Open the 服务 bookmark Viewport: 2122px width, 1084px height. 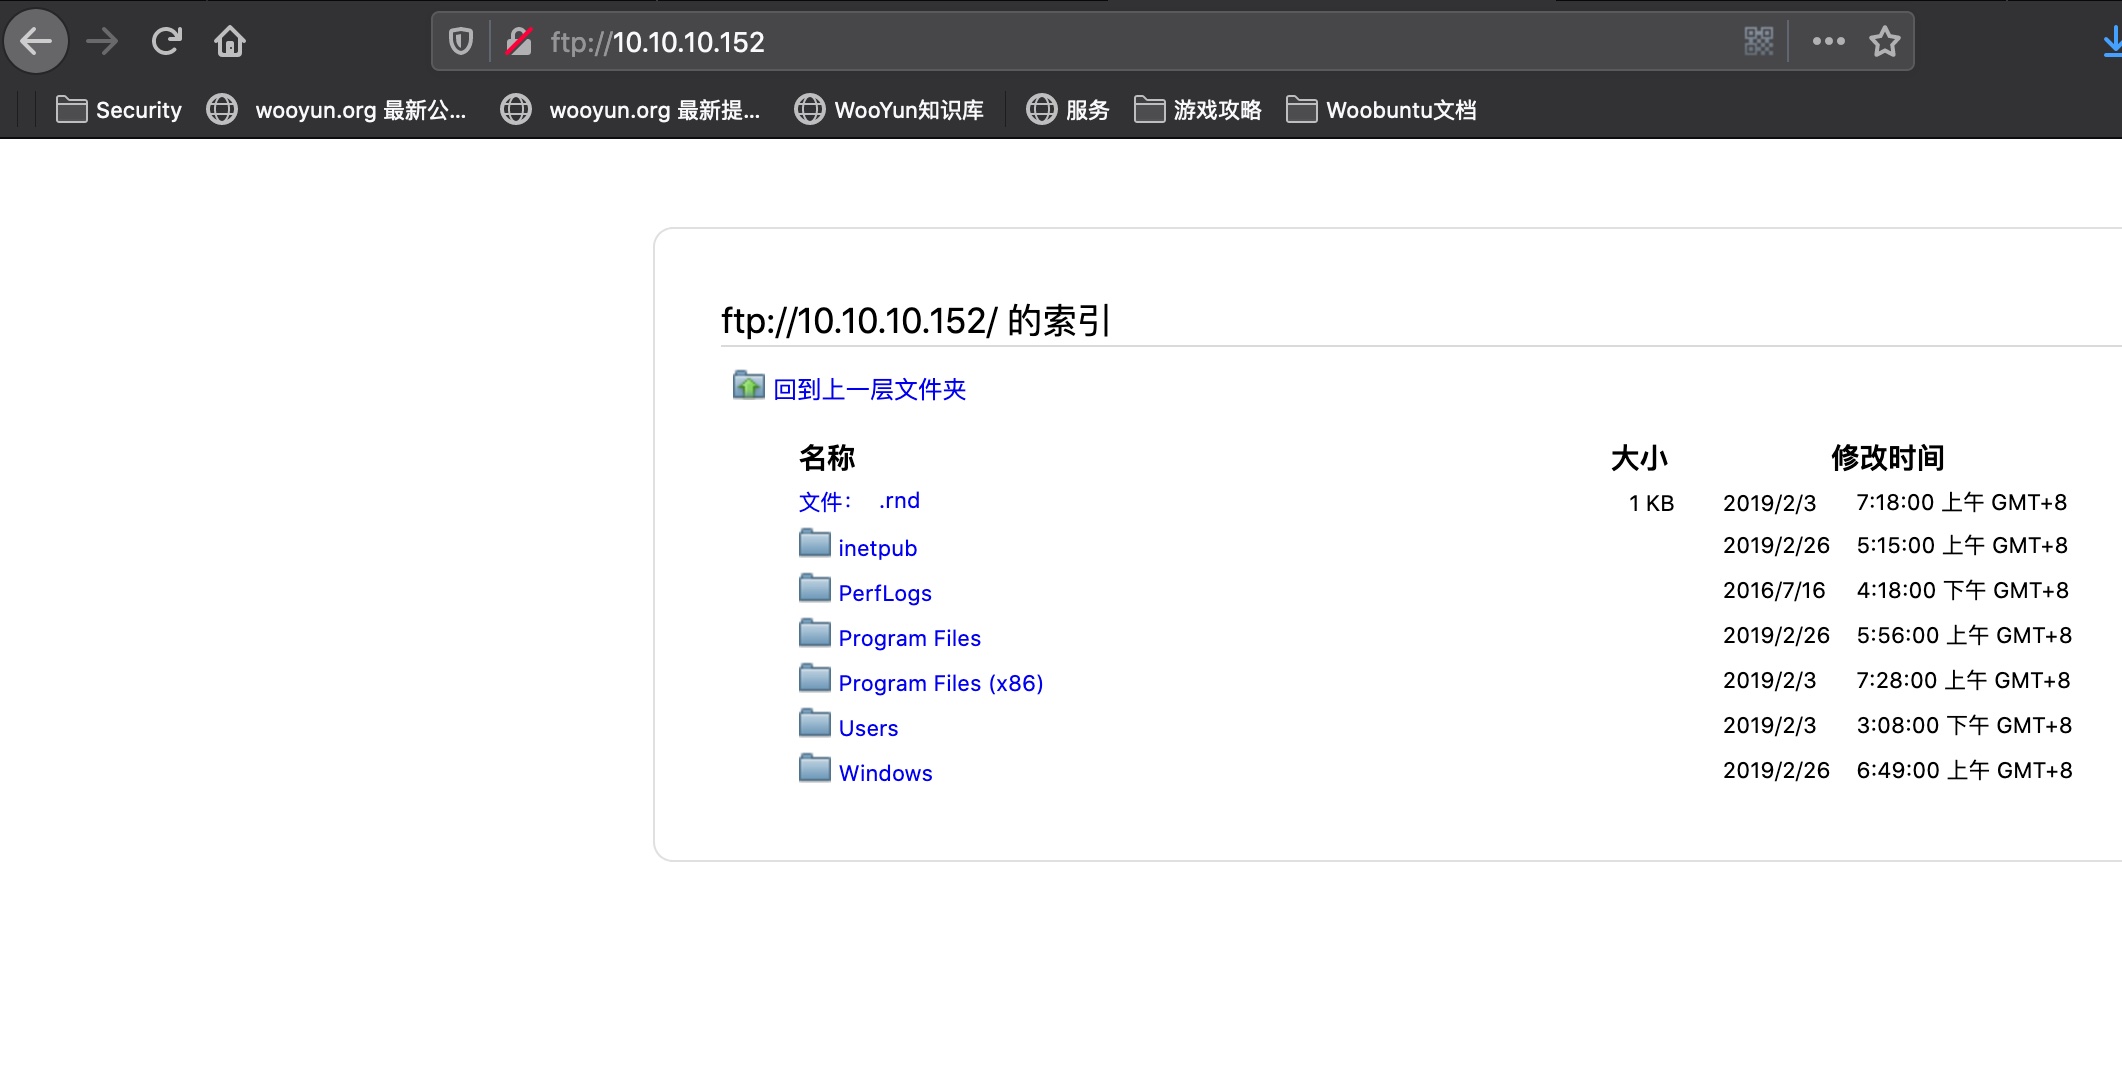coord(1068,110)
